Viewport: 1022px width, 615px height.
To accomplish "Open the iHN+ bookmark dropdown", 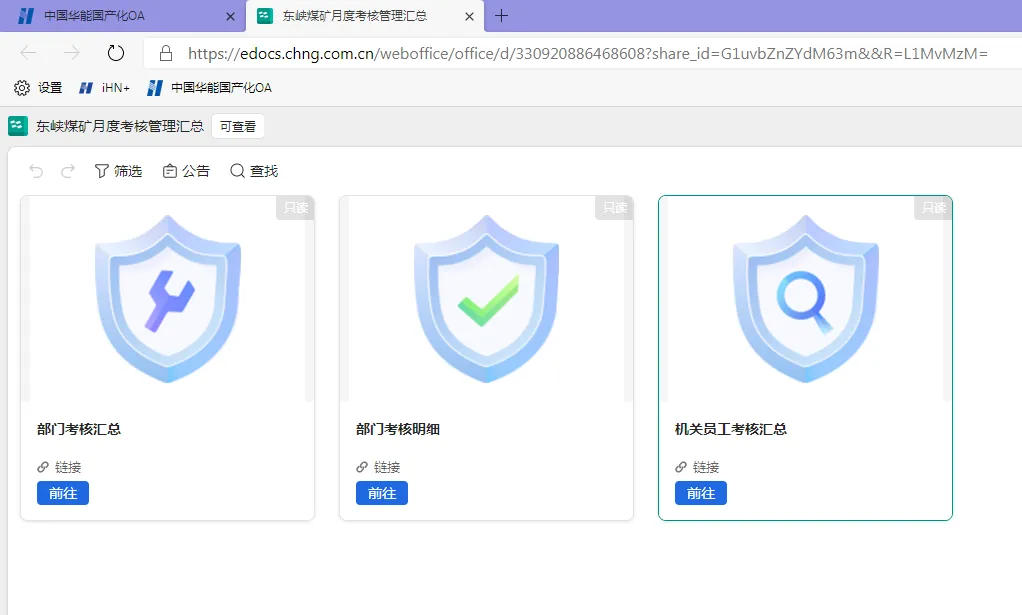I will click(103, 87).
